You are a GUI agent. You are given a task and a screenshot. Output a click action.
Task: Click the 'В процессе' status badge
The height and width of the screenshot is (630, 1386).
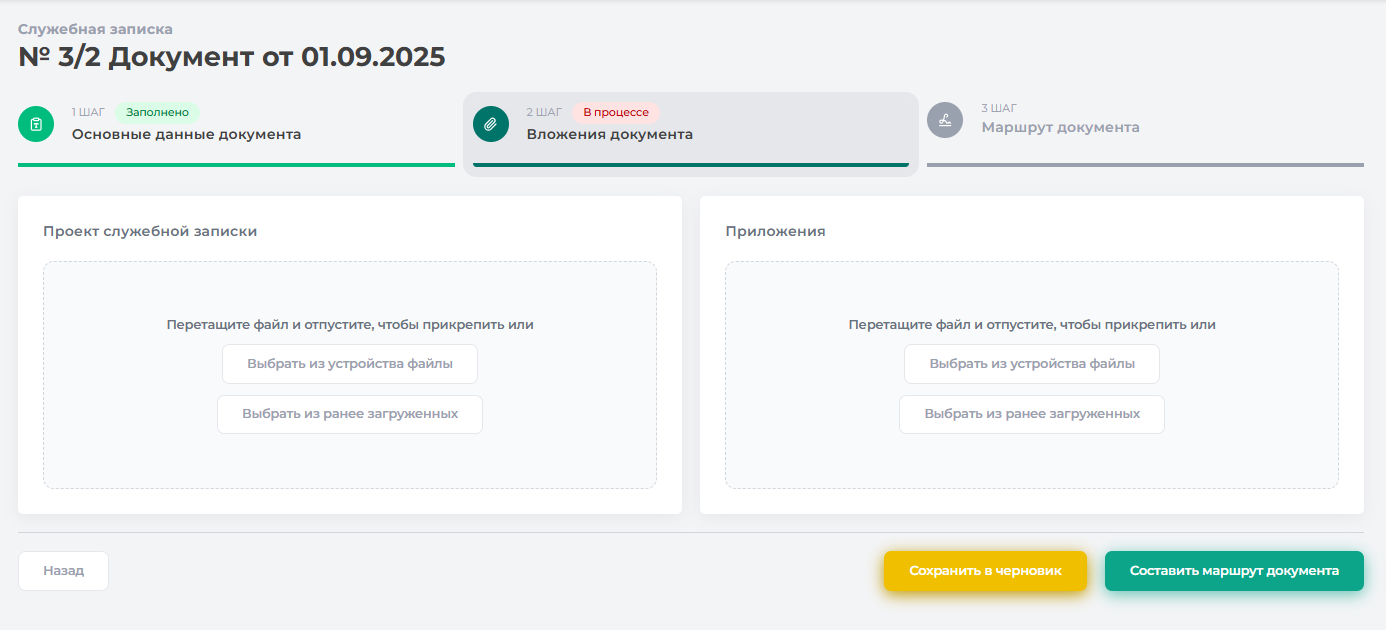(615, 112)
